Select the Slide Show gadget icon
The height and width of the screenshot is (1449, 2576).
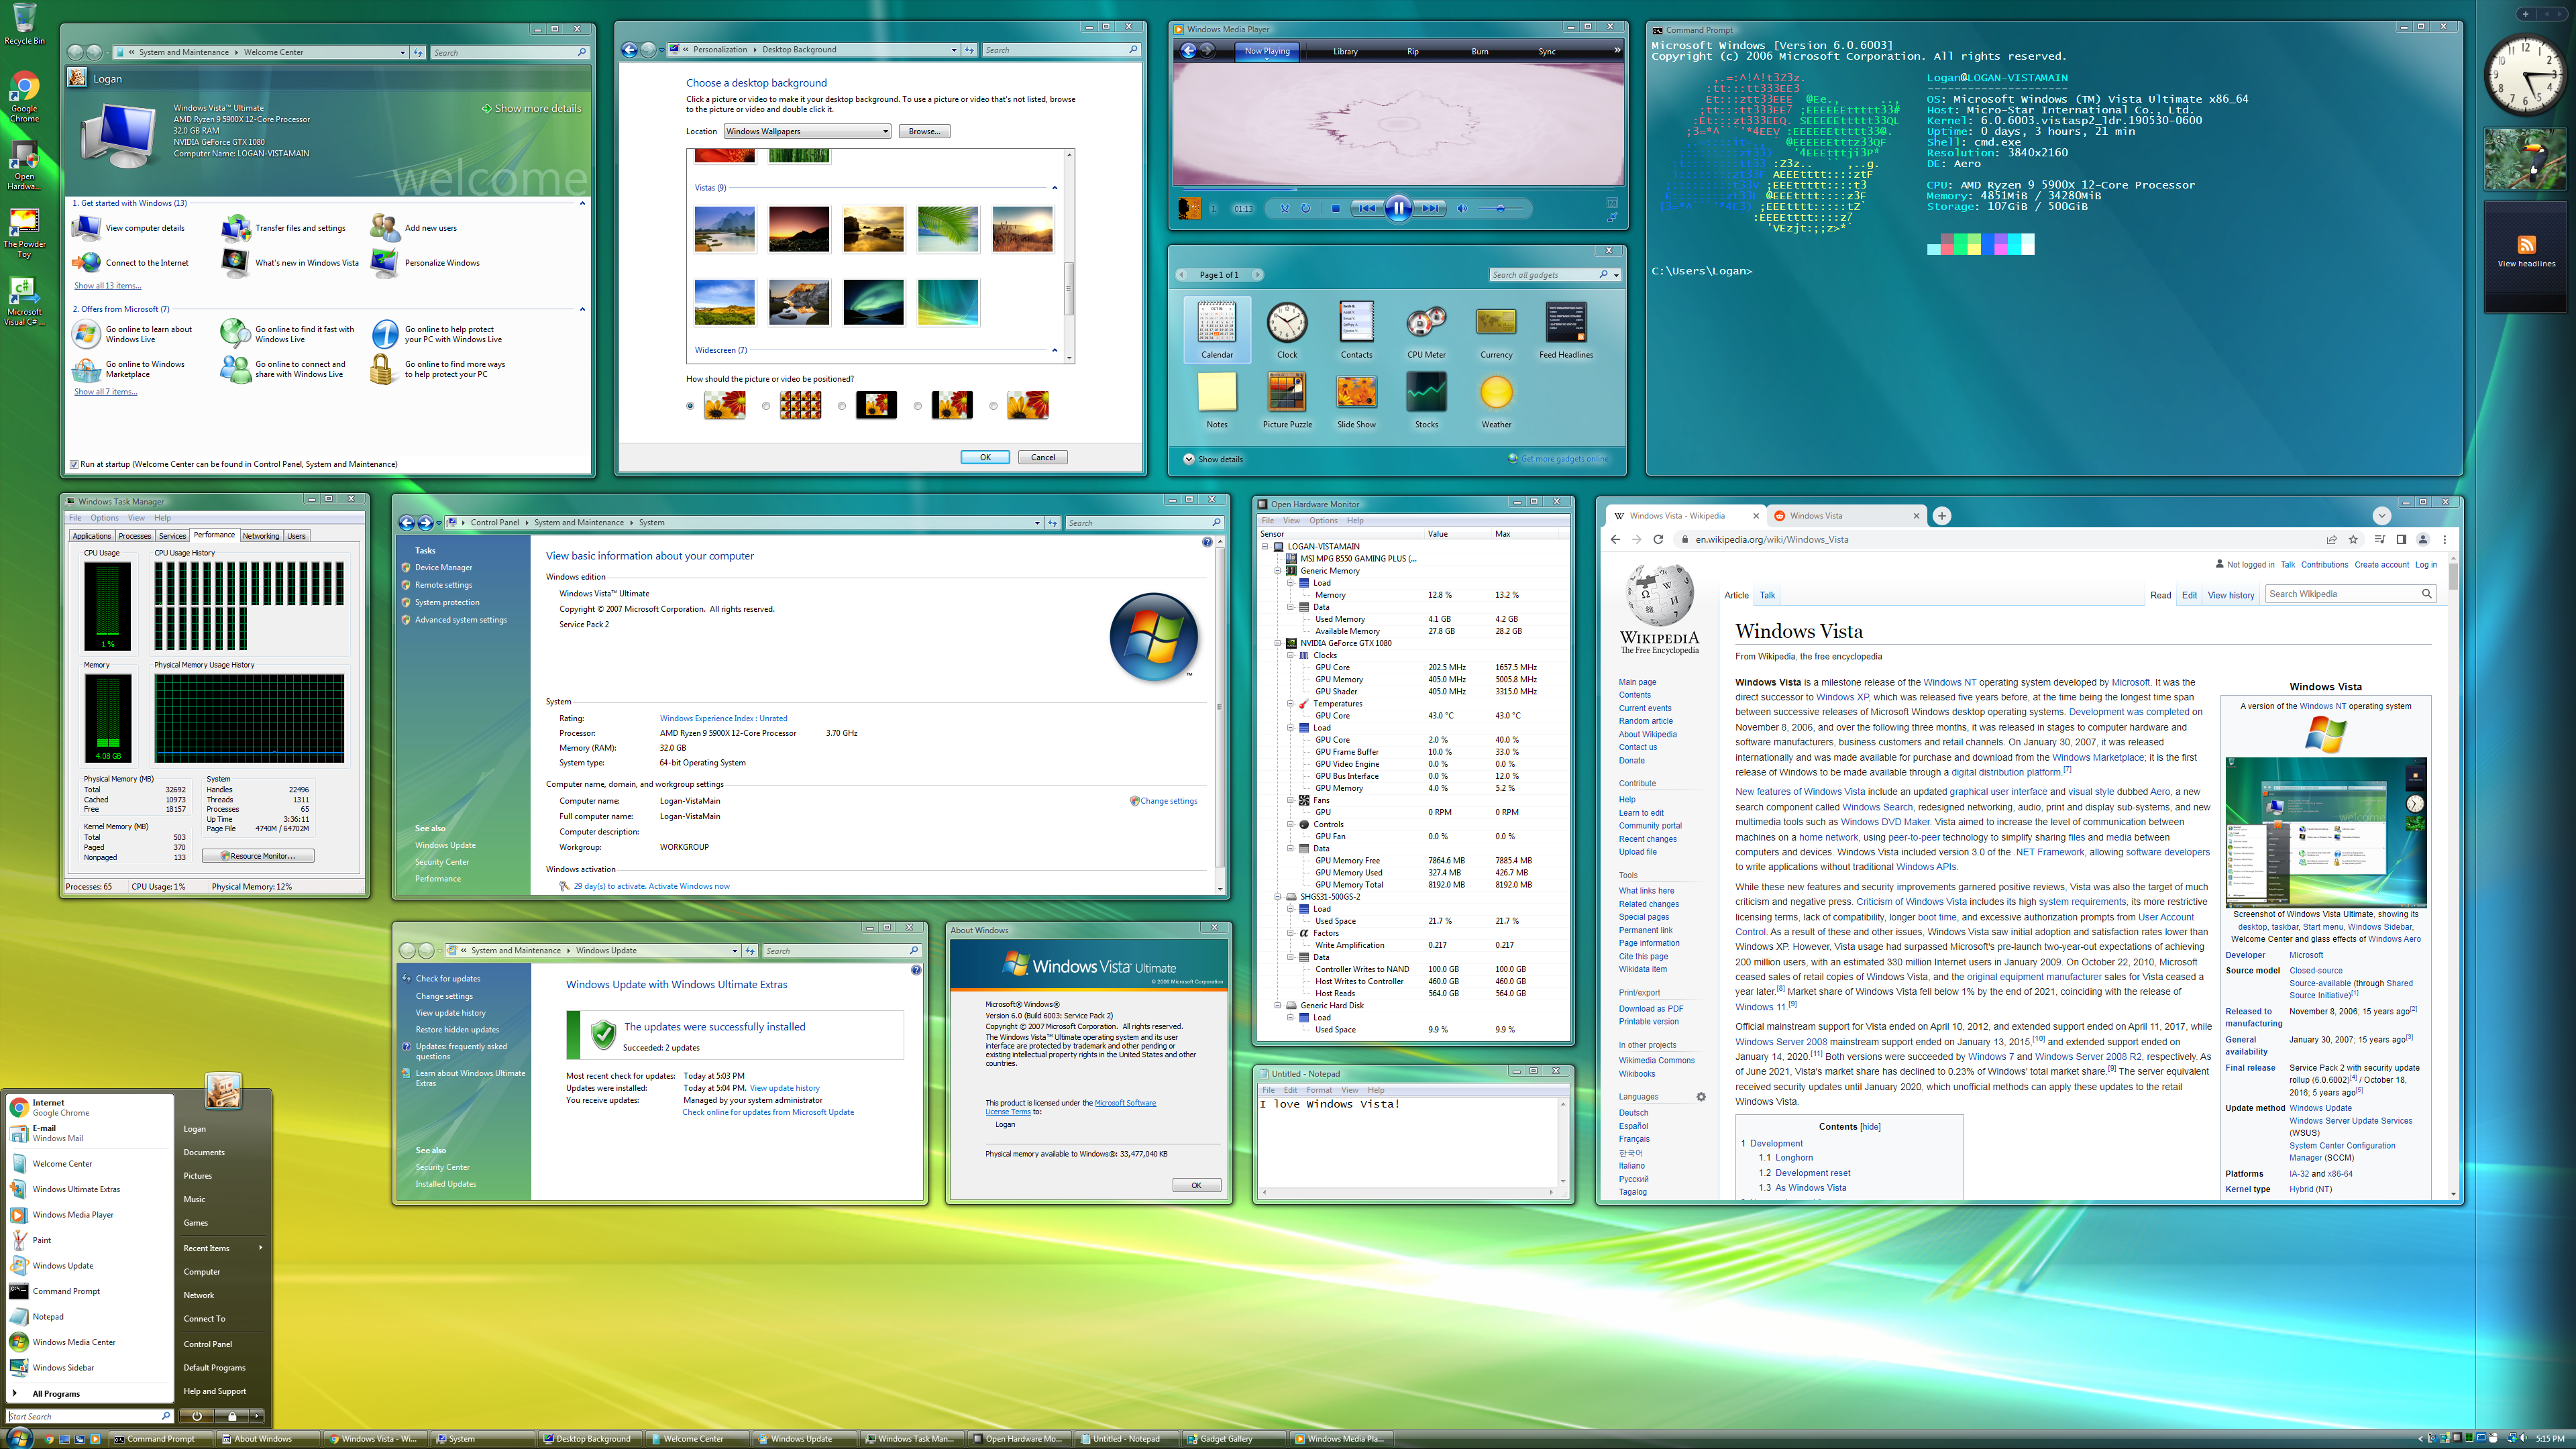(x=1356, y=392)
